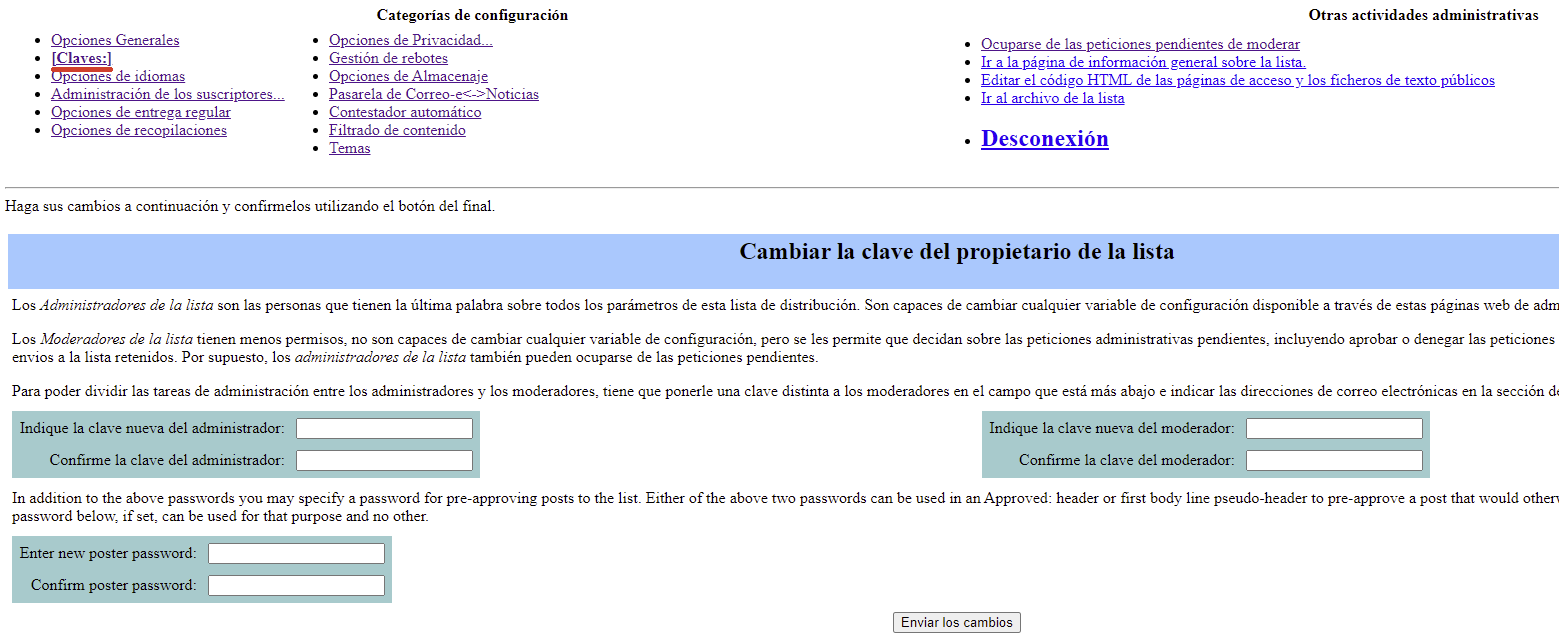Focus the confirm administrator password field
1559x636 pixels.
pyautogui.click(x=384, y=461)
